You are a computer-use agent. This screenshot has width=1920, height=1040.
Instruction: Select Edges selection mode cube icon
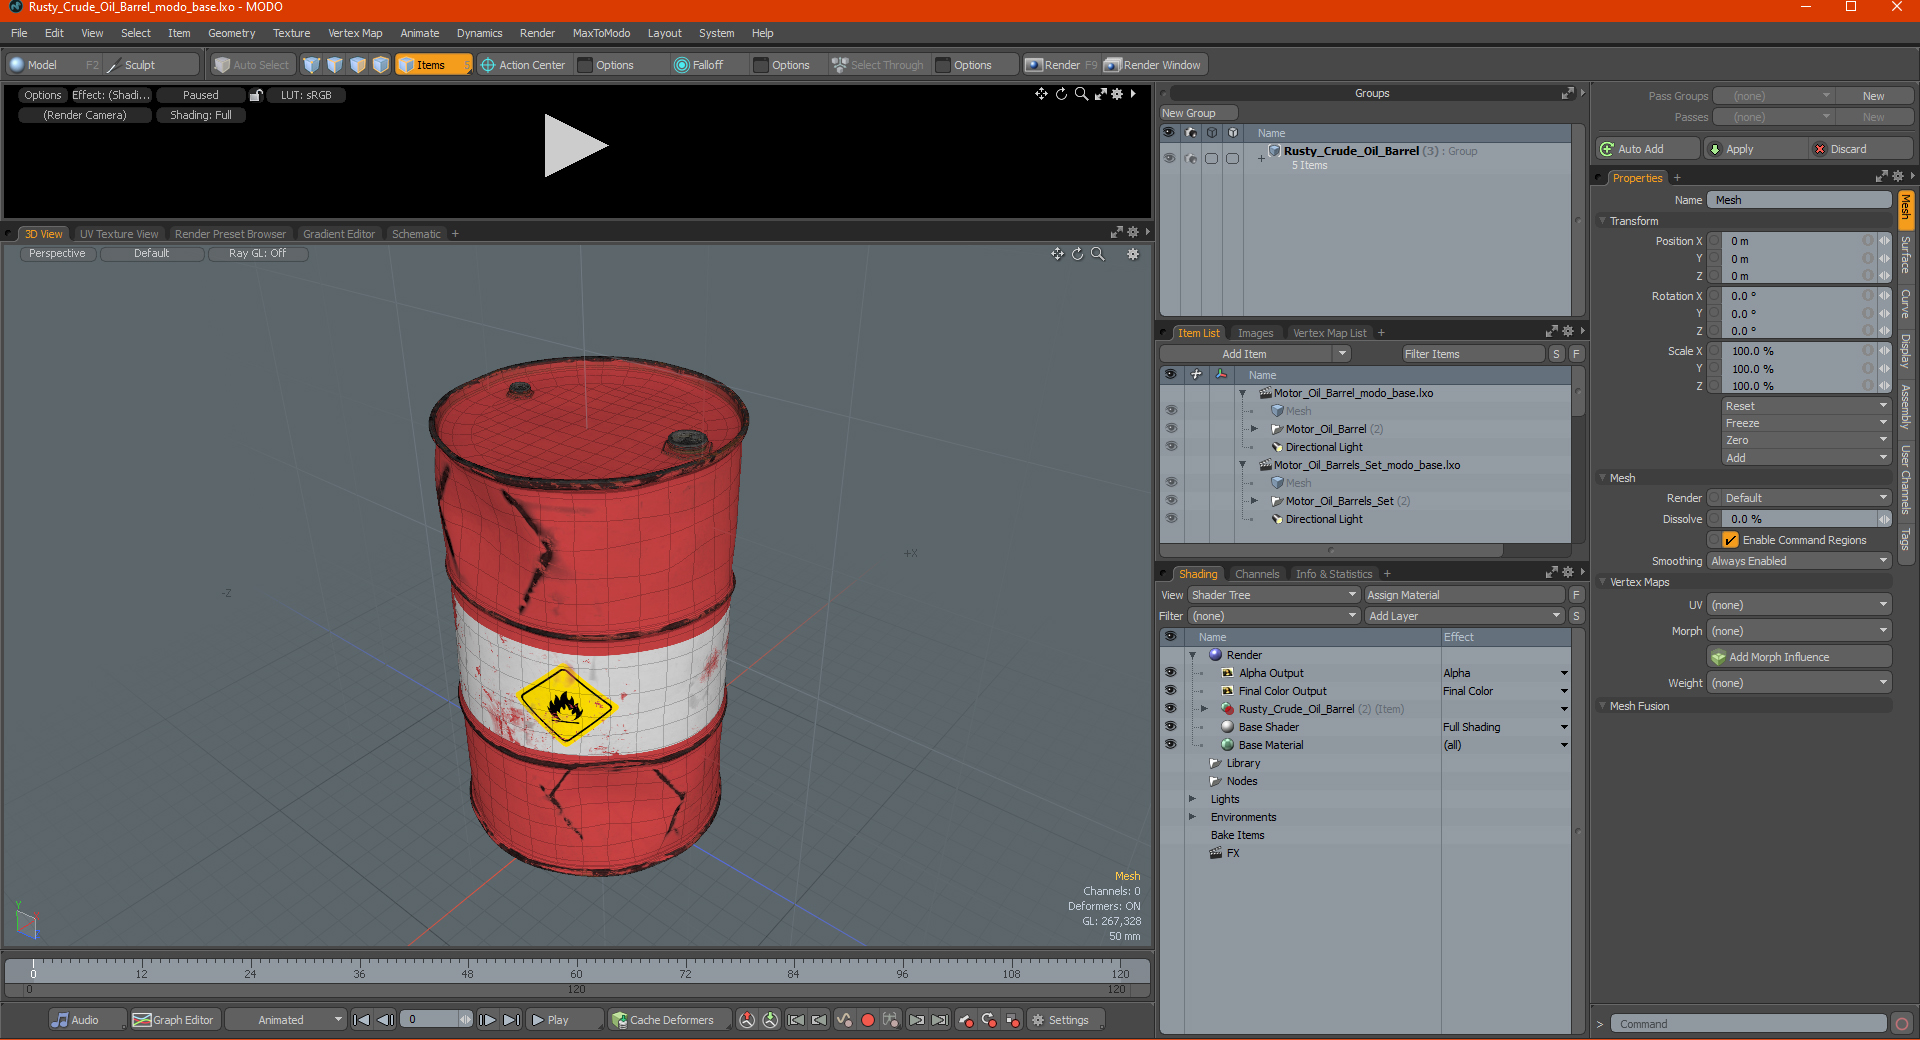tap(335, 65)
